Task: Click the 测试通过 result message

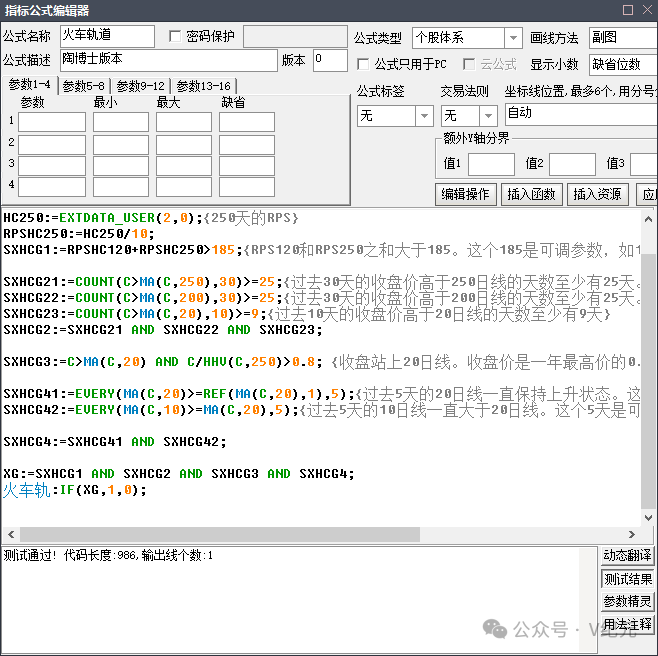Action: [x=108, y=556]
